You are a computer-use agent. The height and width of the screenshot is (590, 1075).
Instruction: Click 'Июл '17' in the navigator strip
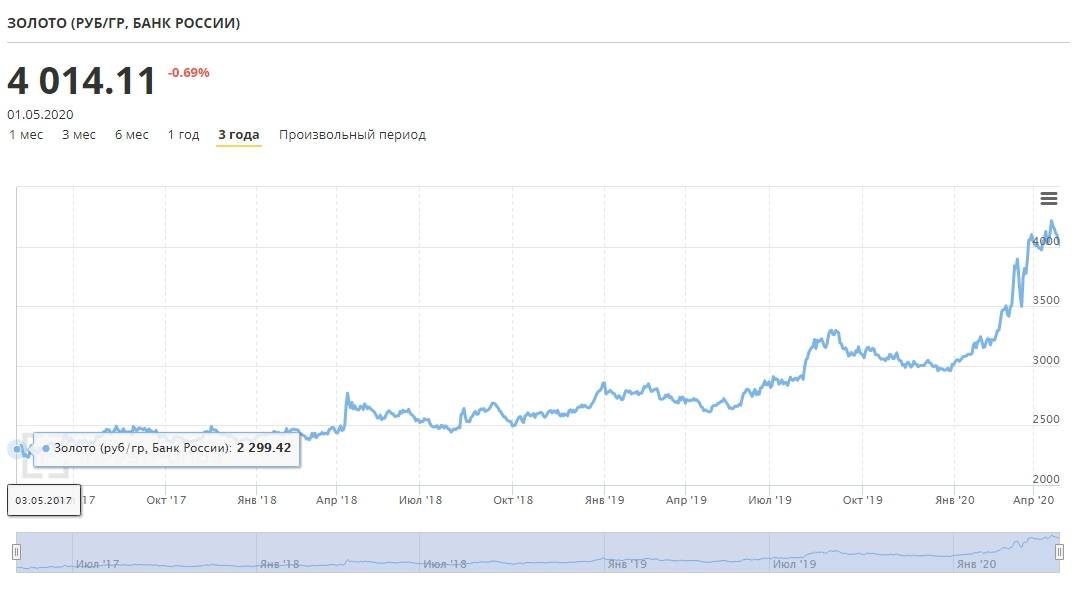click(x=97, y=564)
